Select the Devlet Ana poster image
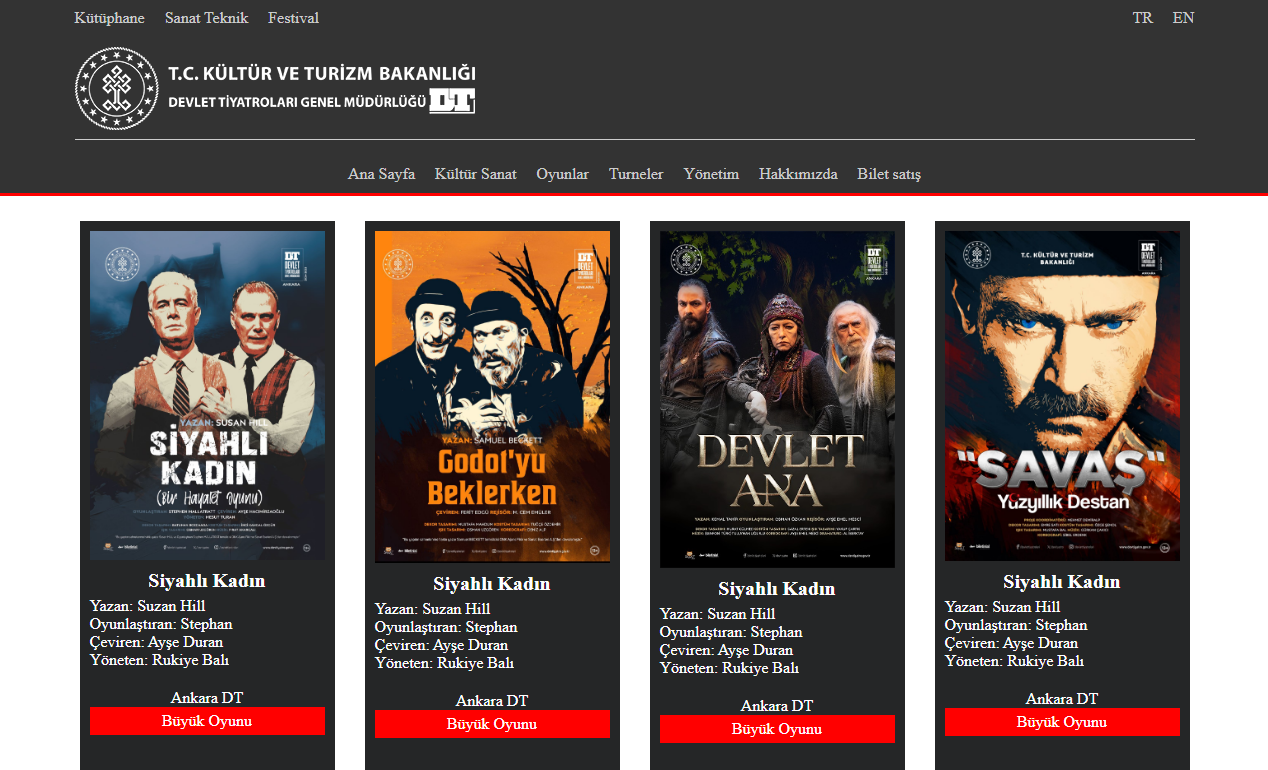Viewport: 1268px width, 770px height. point(777,399)
